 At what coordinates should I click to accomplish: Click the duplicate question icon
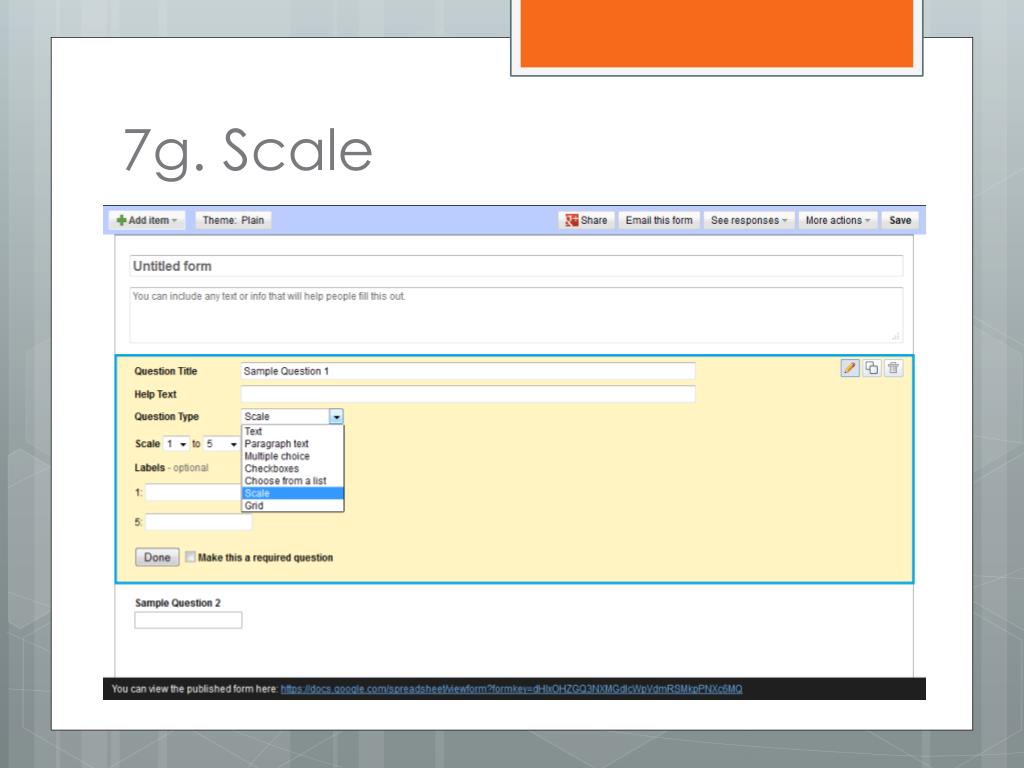(x=871, y=368)
